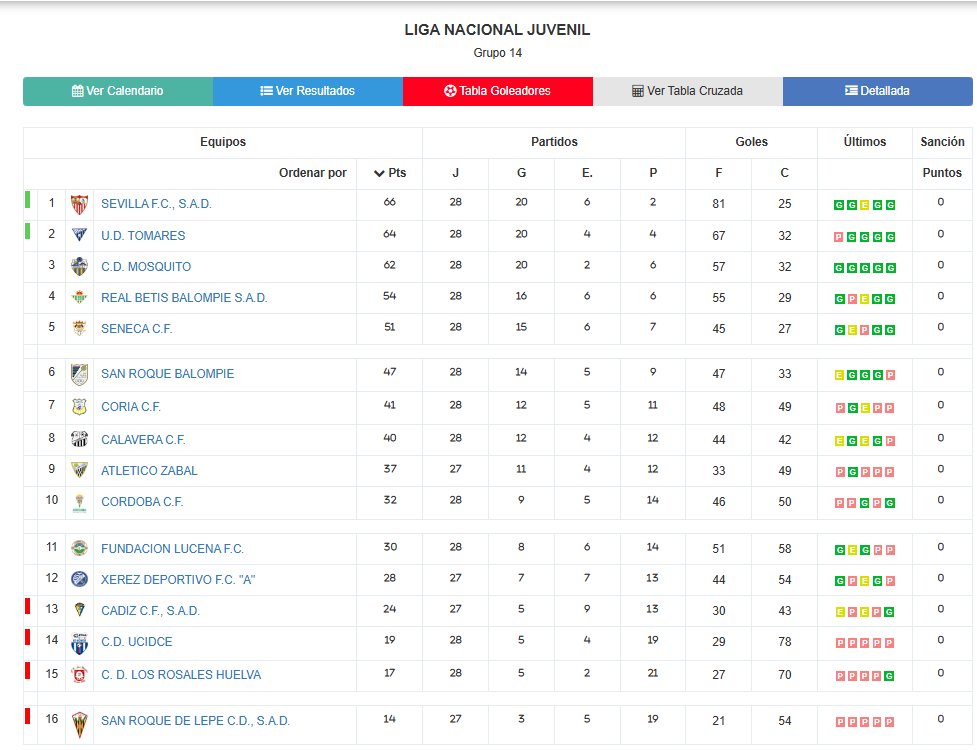Click the Cadiz C.F. club crest
This screenshot has height=750, width=977.
[x=79, y=610]
